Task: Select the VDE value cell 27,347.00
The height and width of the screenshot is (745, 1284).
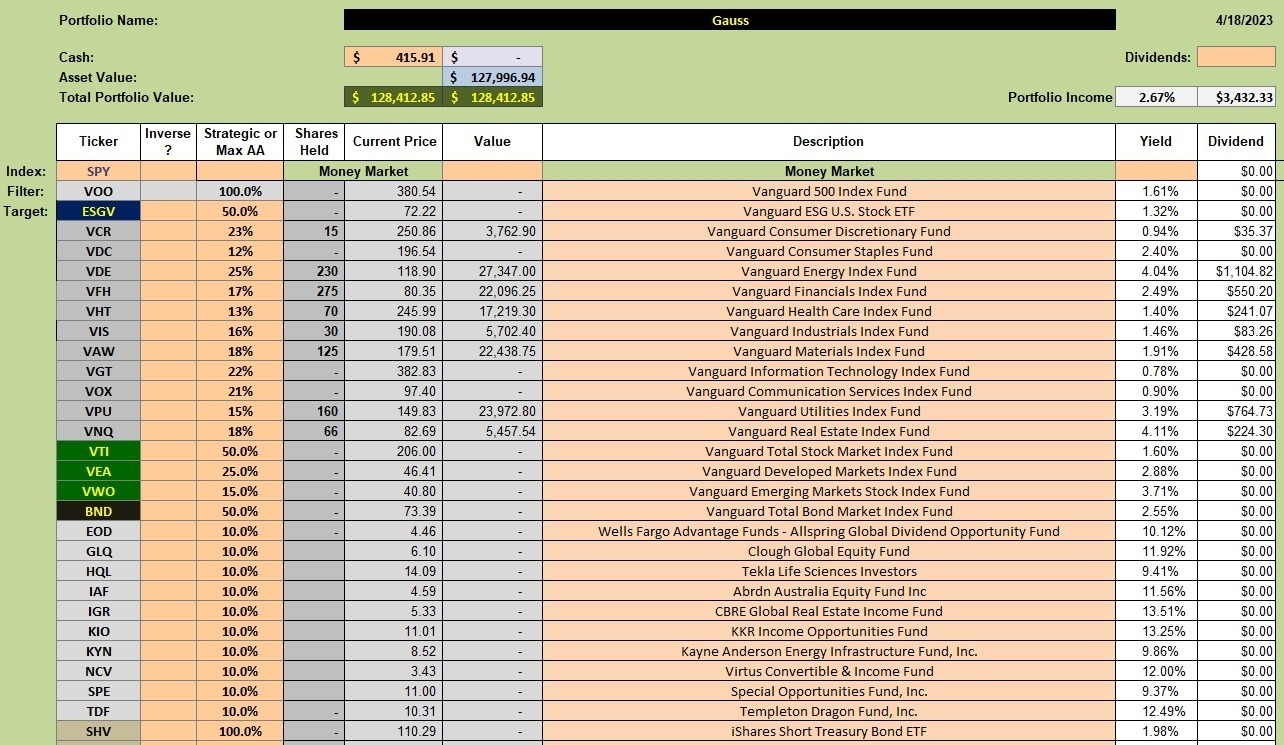Action: [x=492, y=271]
